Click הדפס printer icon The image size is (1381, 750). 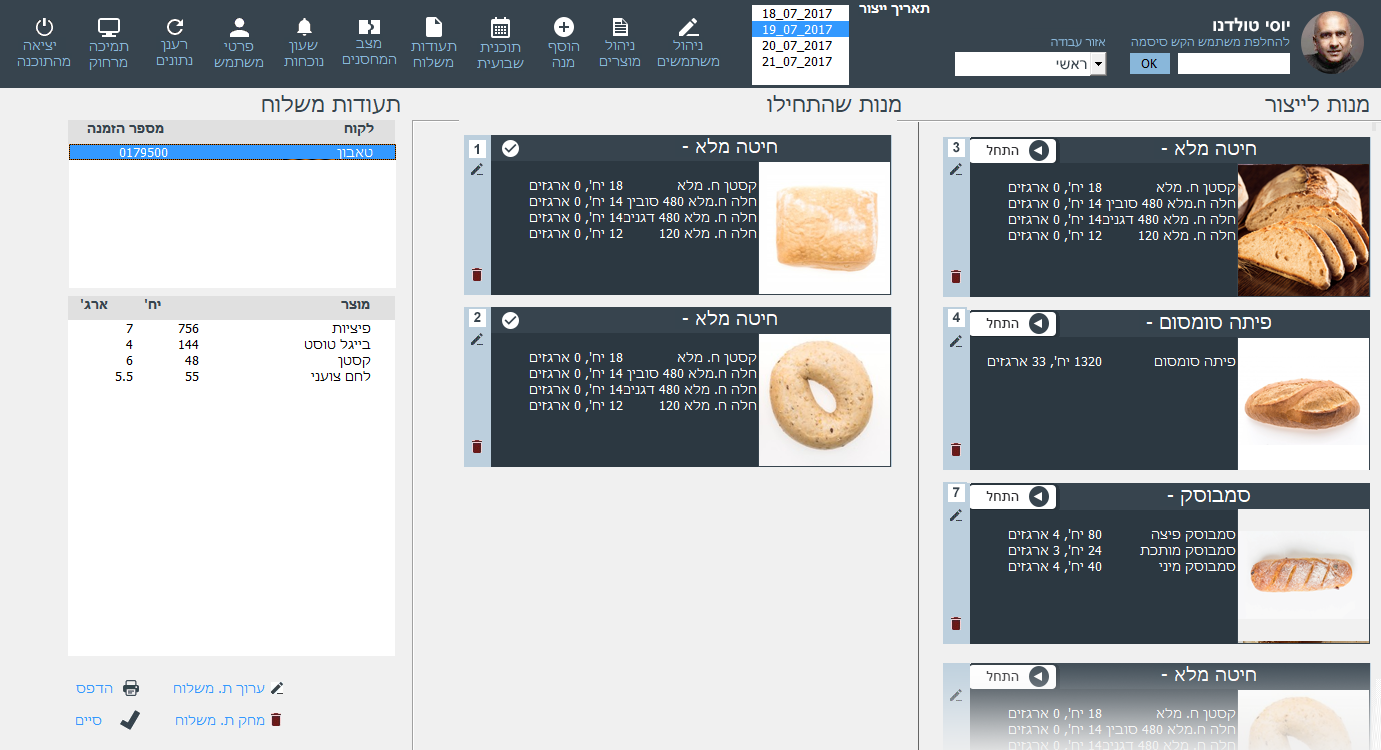[131, 688]
